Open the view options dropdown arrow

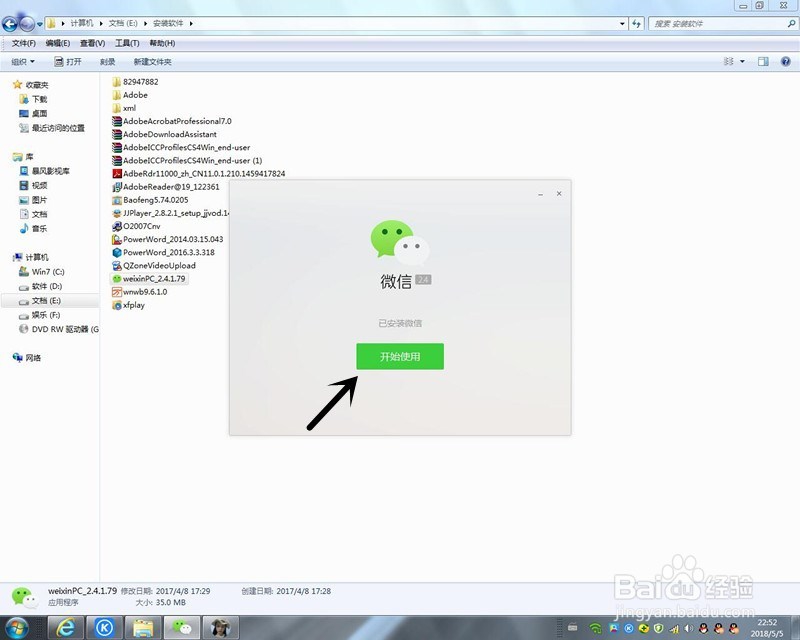(742, 62)
